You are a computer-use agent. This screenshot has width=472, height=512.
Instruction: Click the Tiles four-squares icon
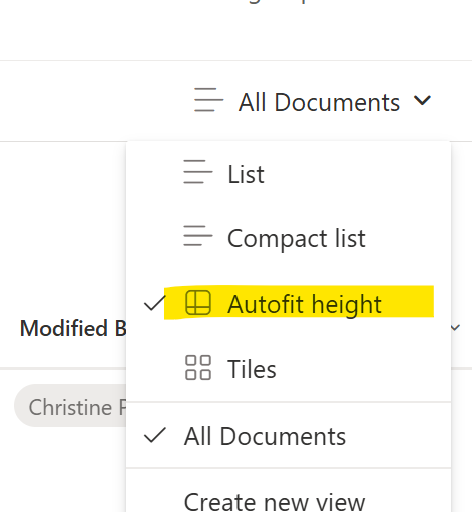(198, 368)
